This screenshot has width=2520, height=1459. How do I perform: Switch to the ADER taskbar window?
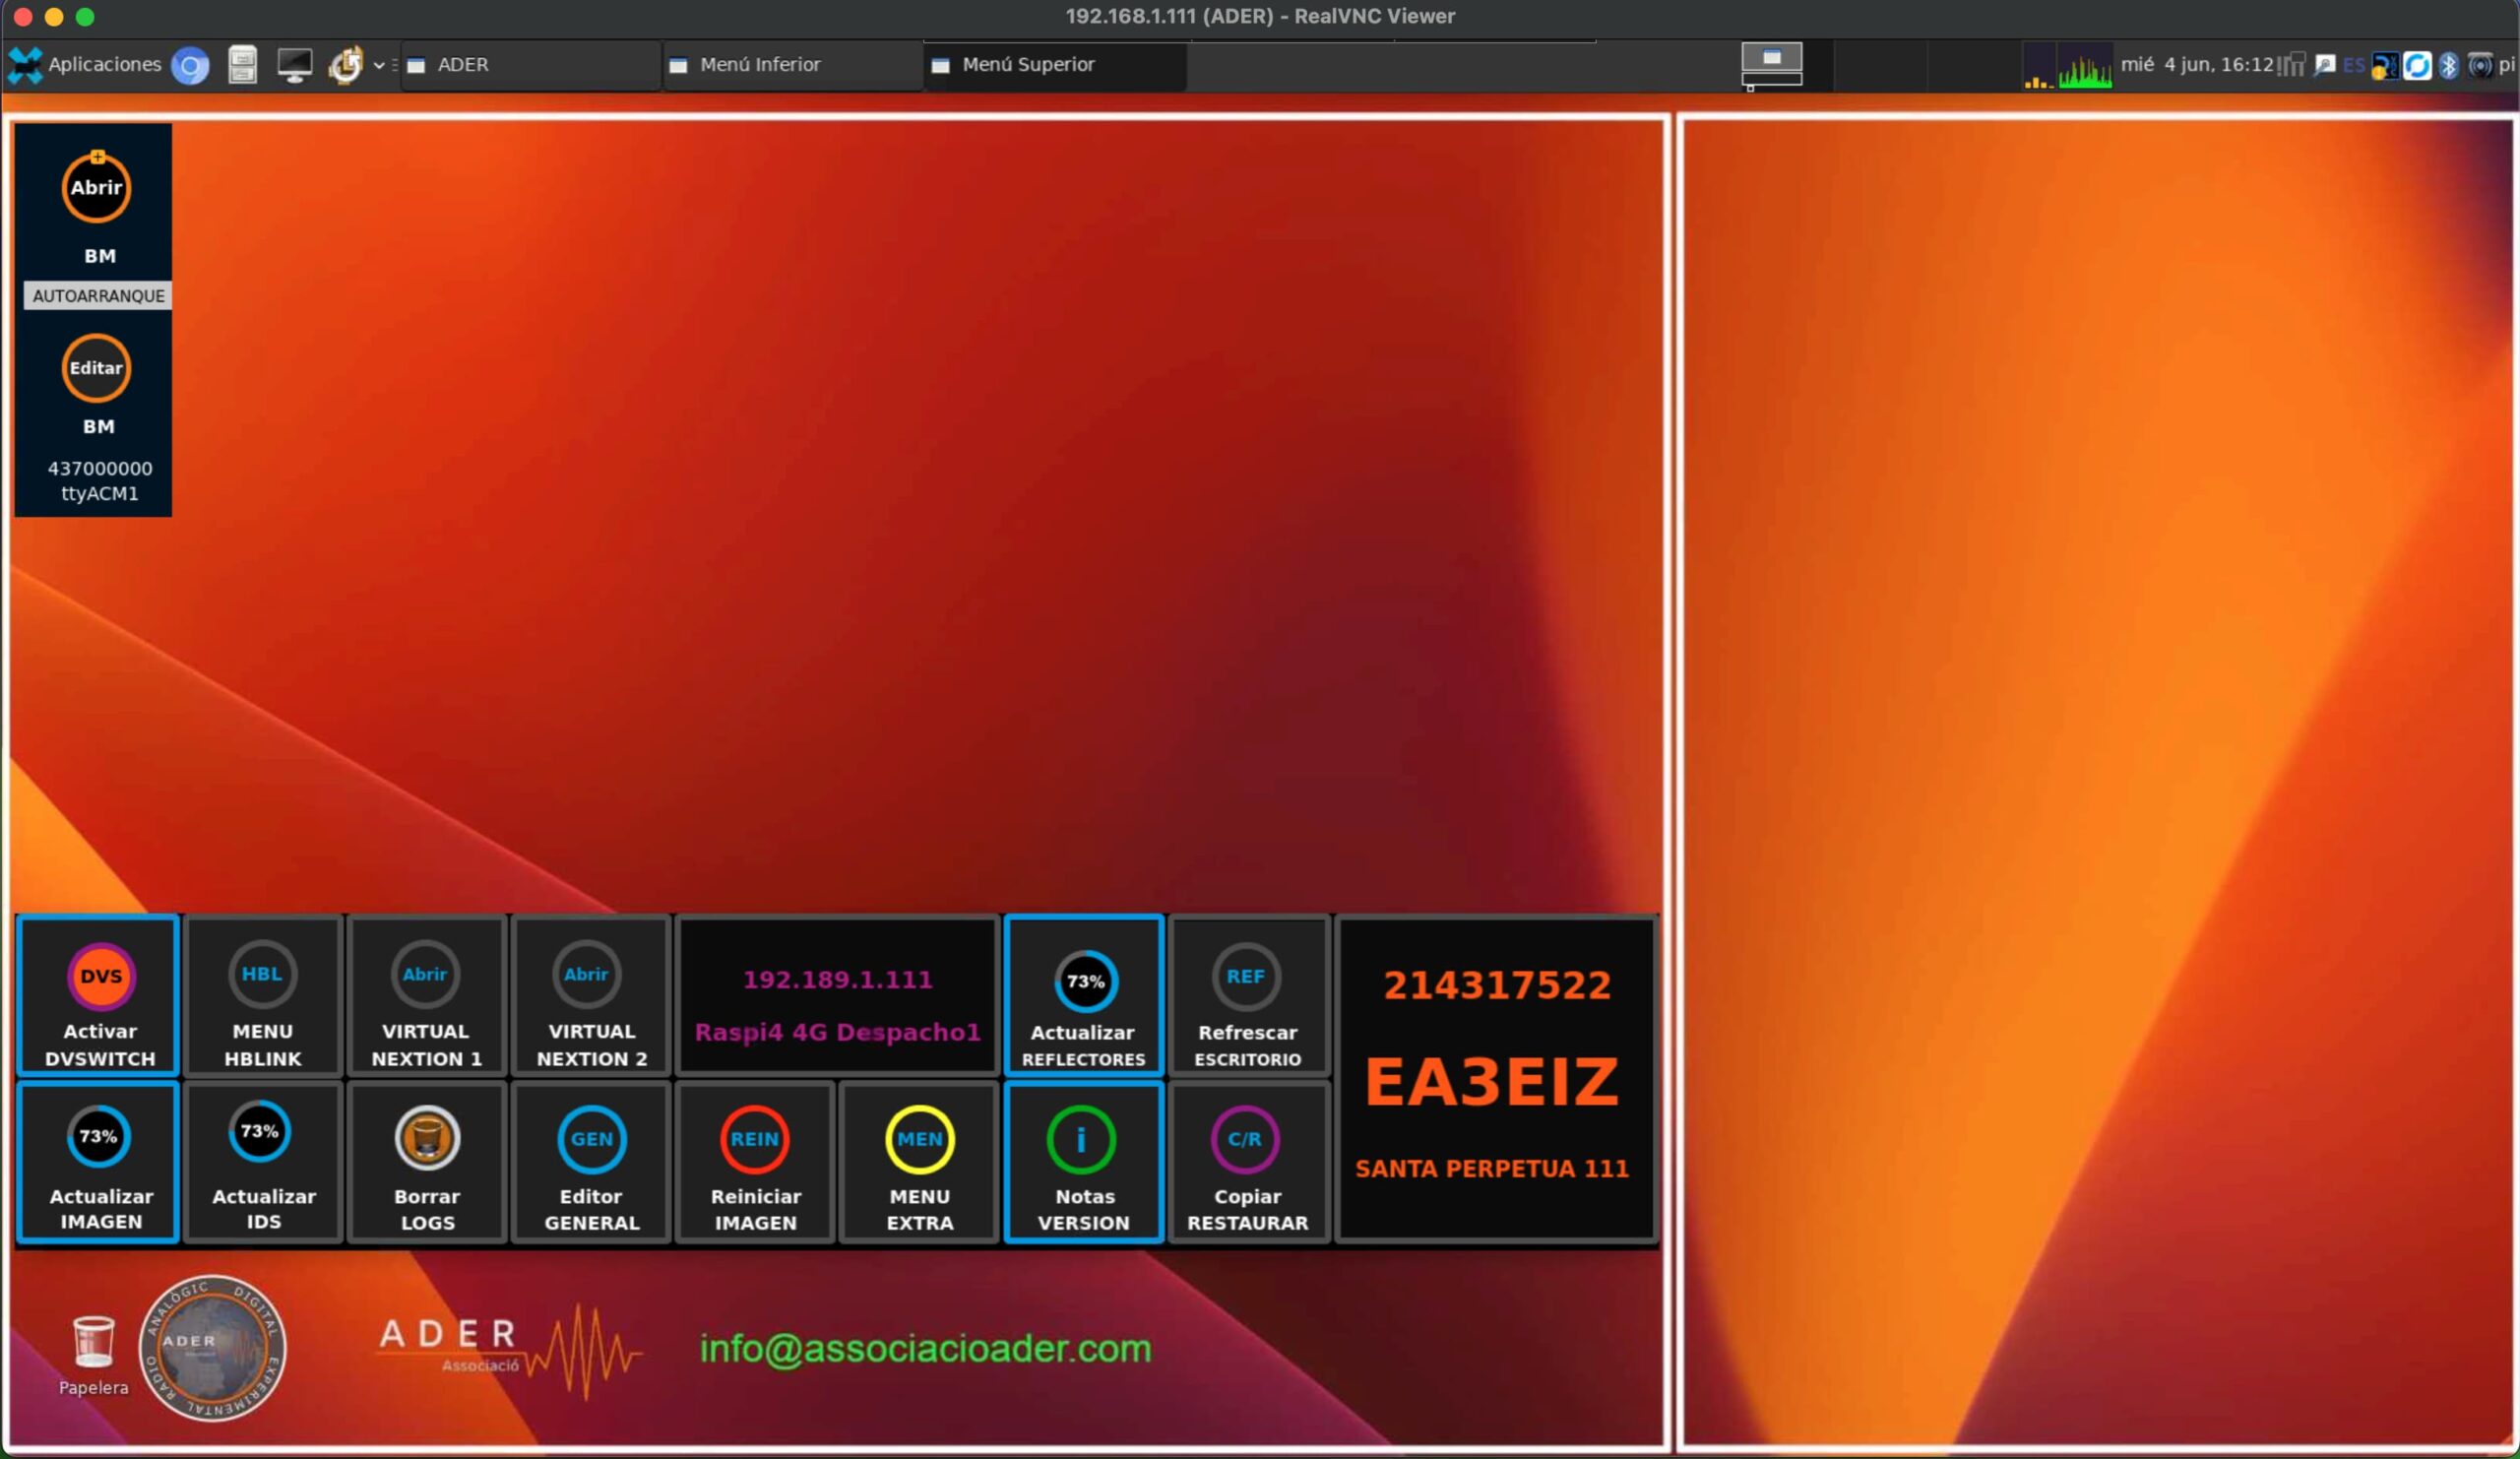530,65
